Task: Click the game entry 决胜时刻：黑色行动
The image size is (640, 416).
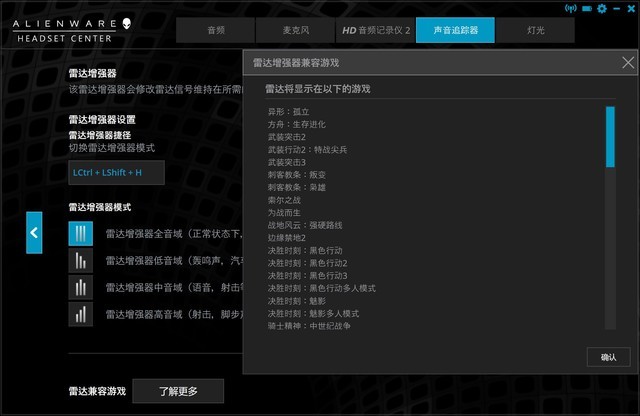Action: (x=305, y=251)
